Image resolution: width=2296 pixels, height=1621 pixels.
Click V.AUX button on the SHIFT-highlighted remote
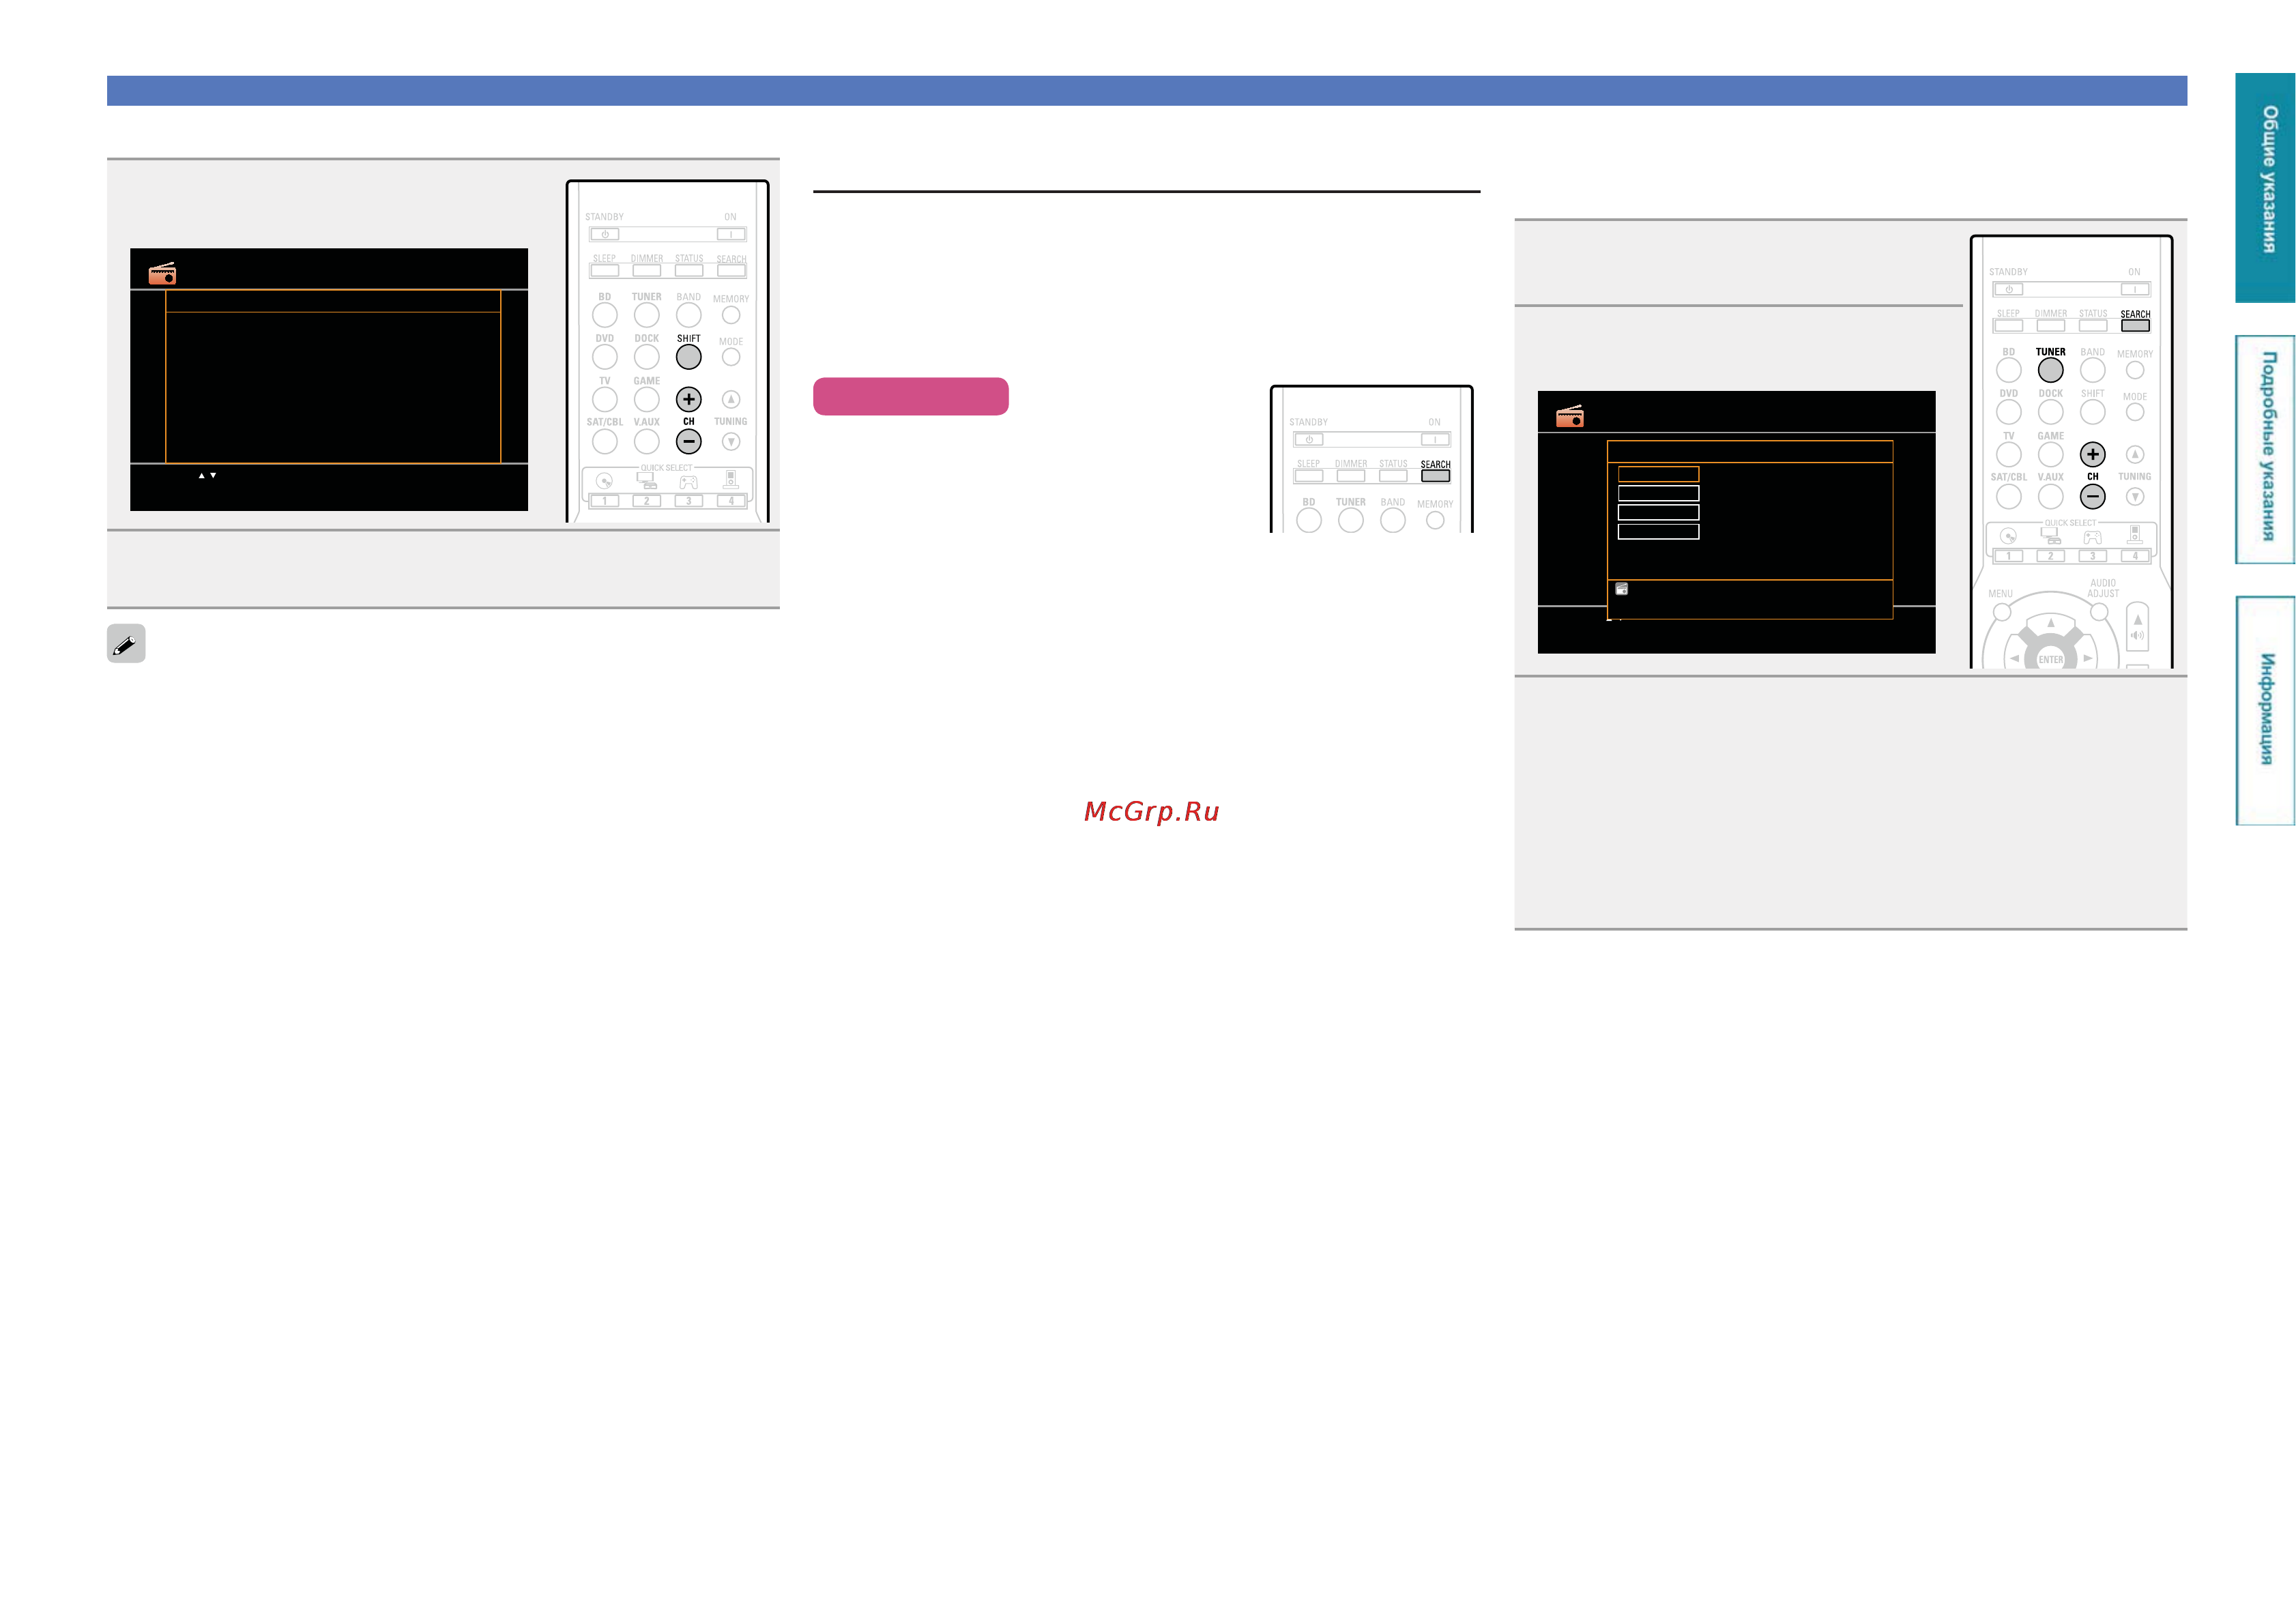(647, 441)
